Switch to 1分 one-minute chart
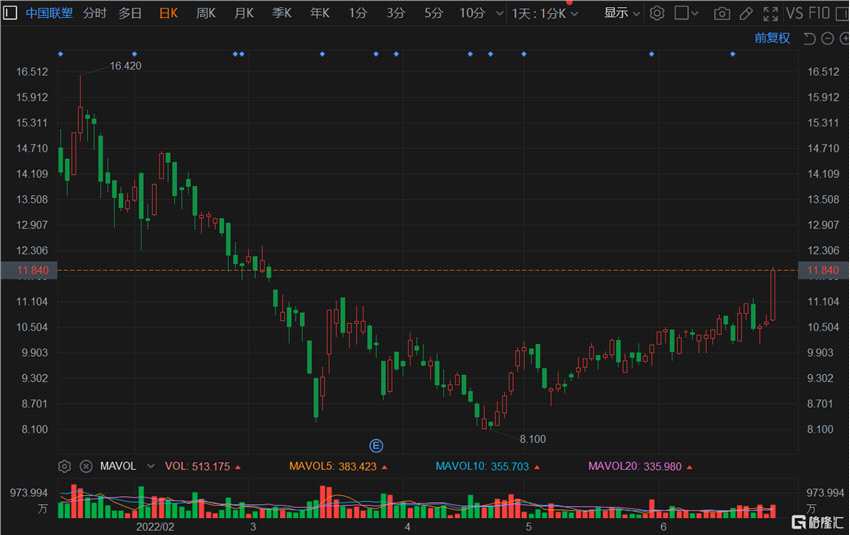Image resolution: width=850 pixels, height=535 pixels. 357,13
